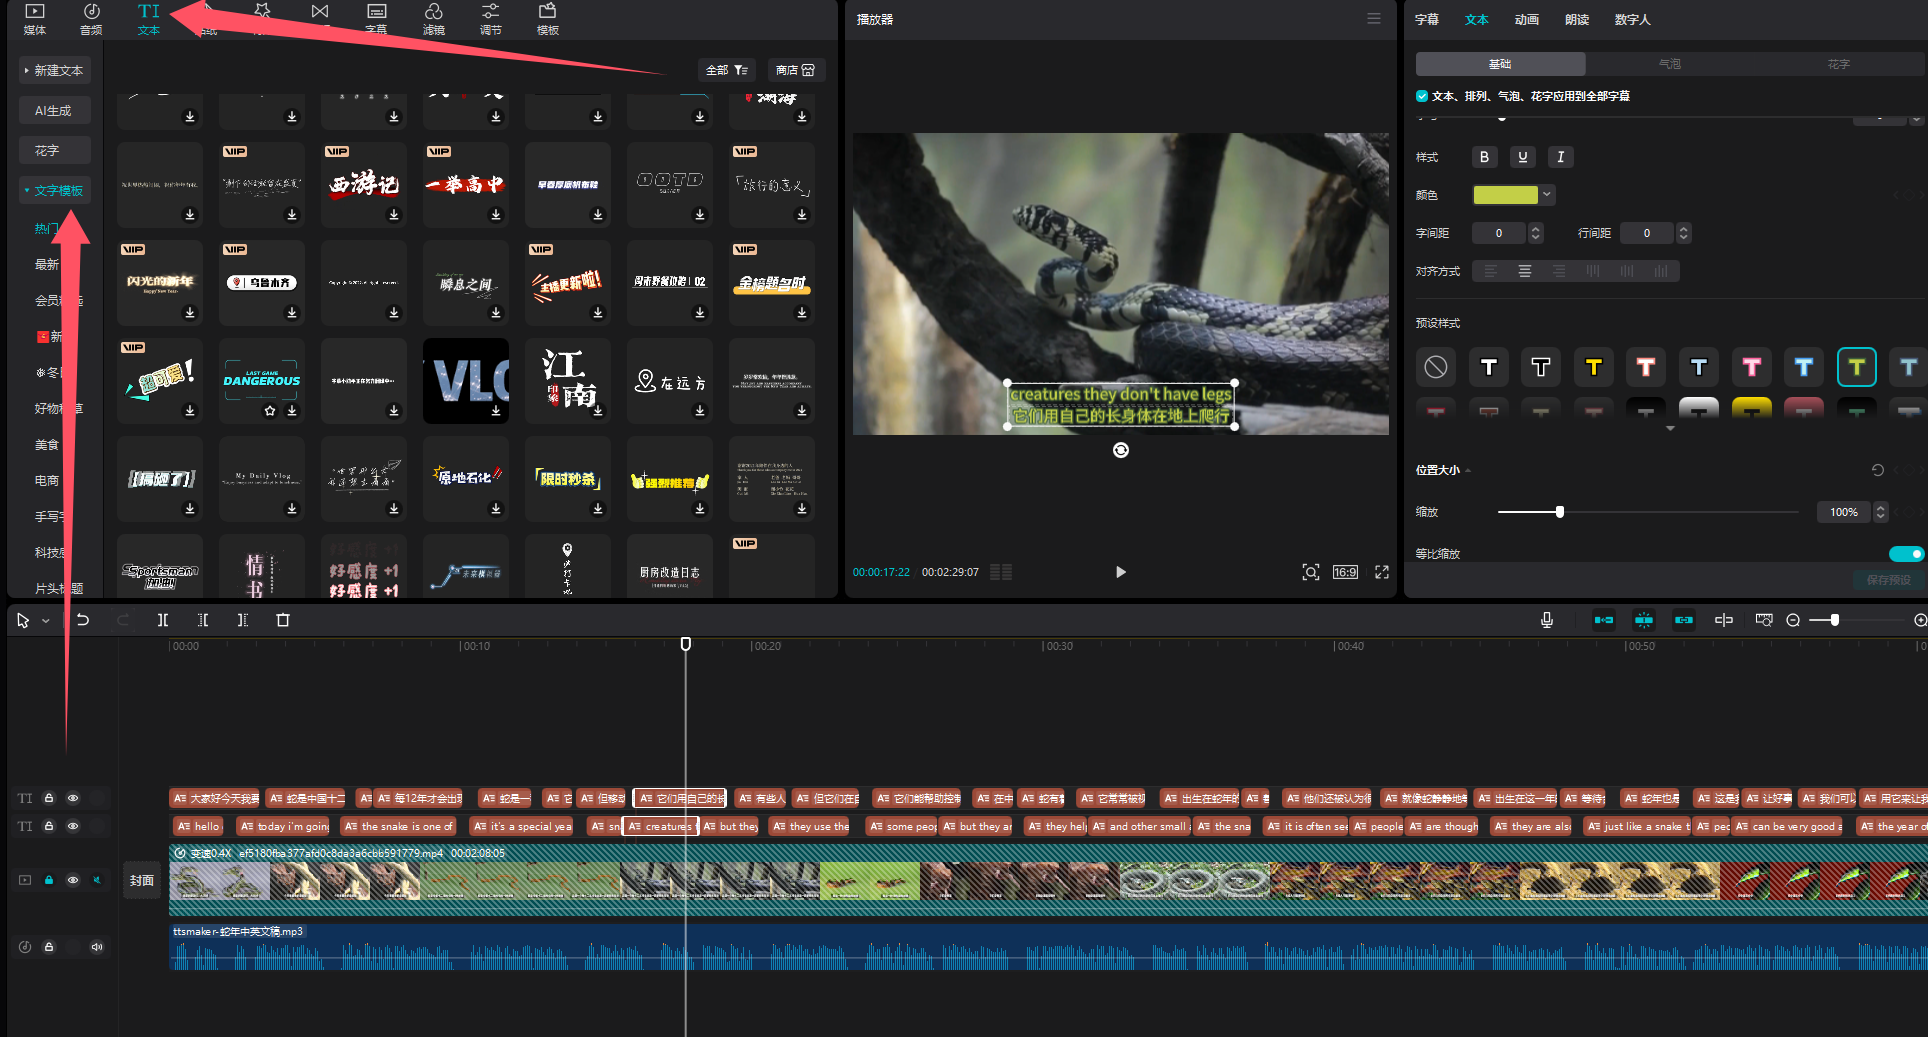Viewport: 1928px width, 1037px height.
Task: Switch to the 动画 tab
Action: pos(1527,20)
